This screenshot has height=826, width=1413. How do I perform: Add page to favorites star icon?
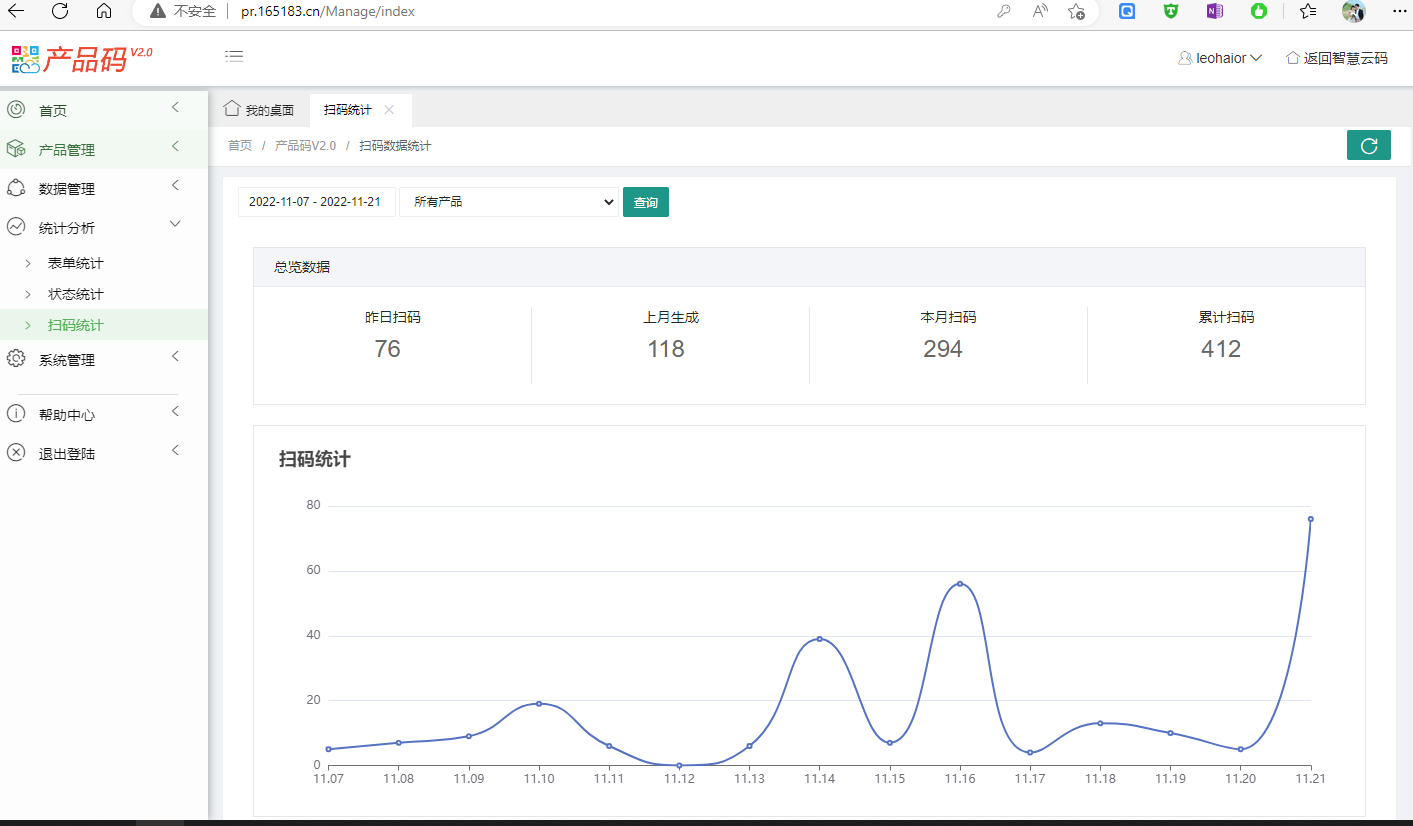point(1076,11)
